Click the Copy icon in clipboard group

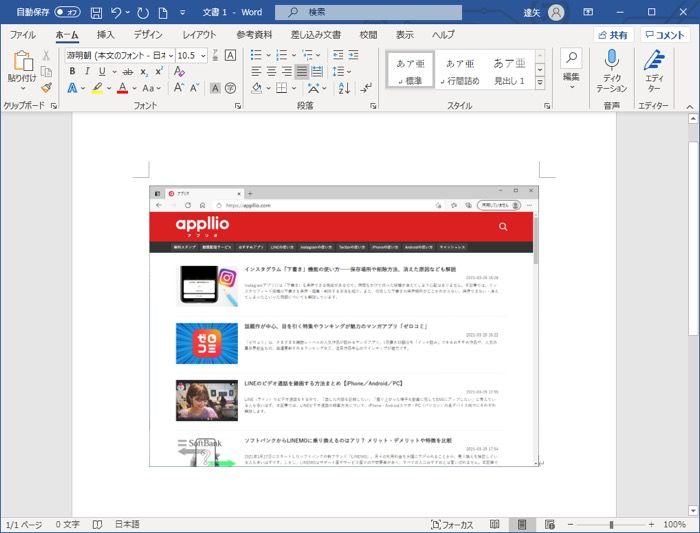[x=46, y=71]
